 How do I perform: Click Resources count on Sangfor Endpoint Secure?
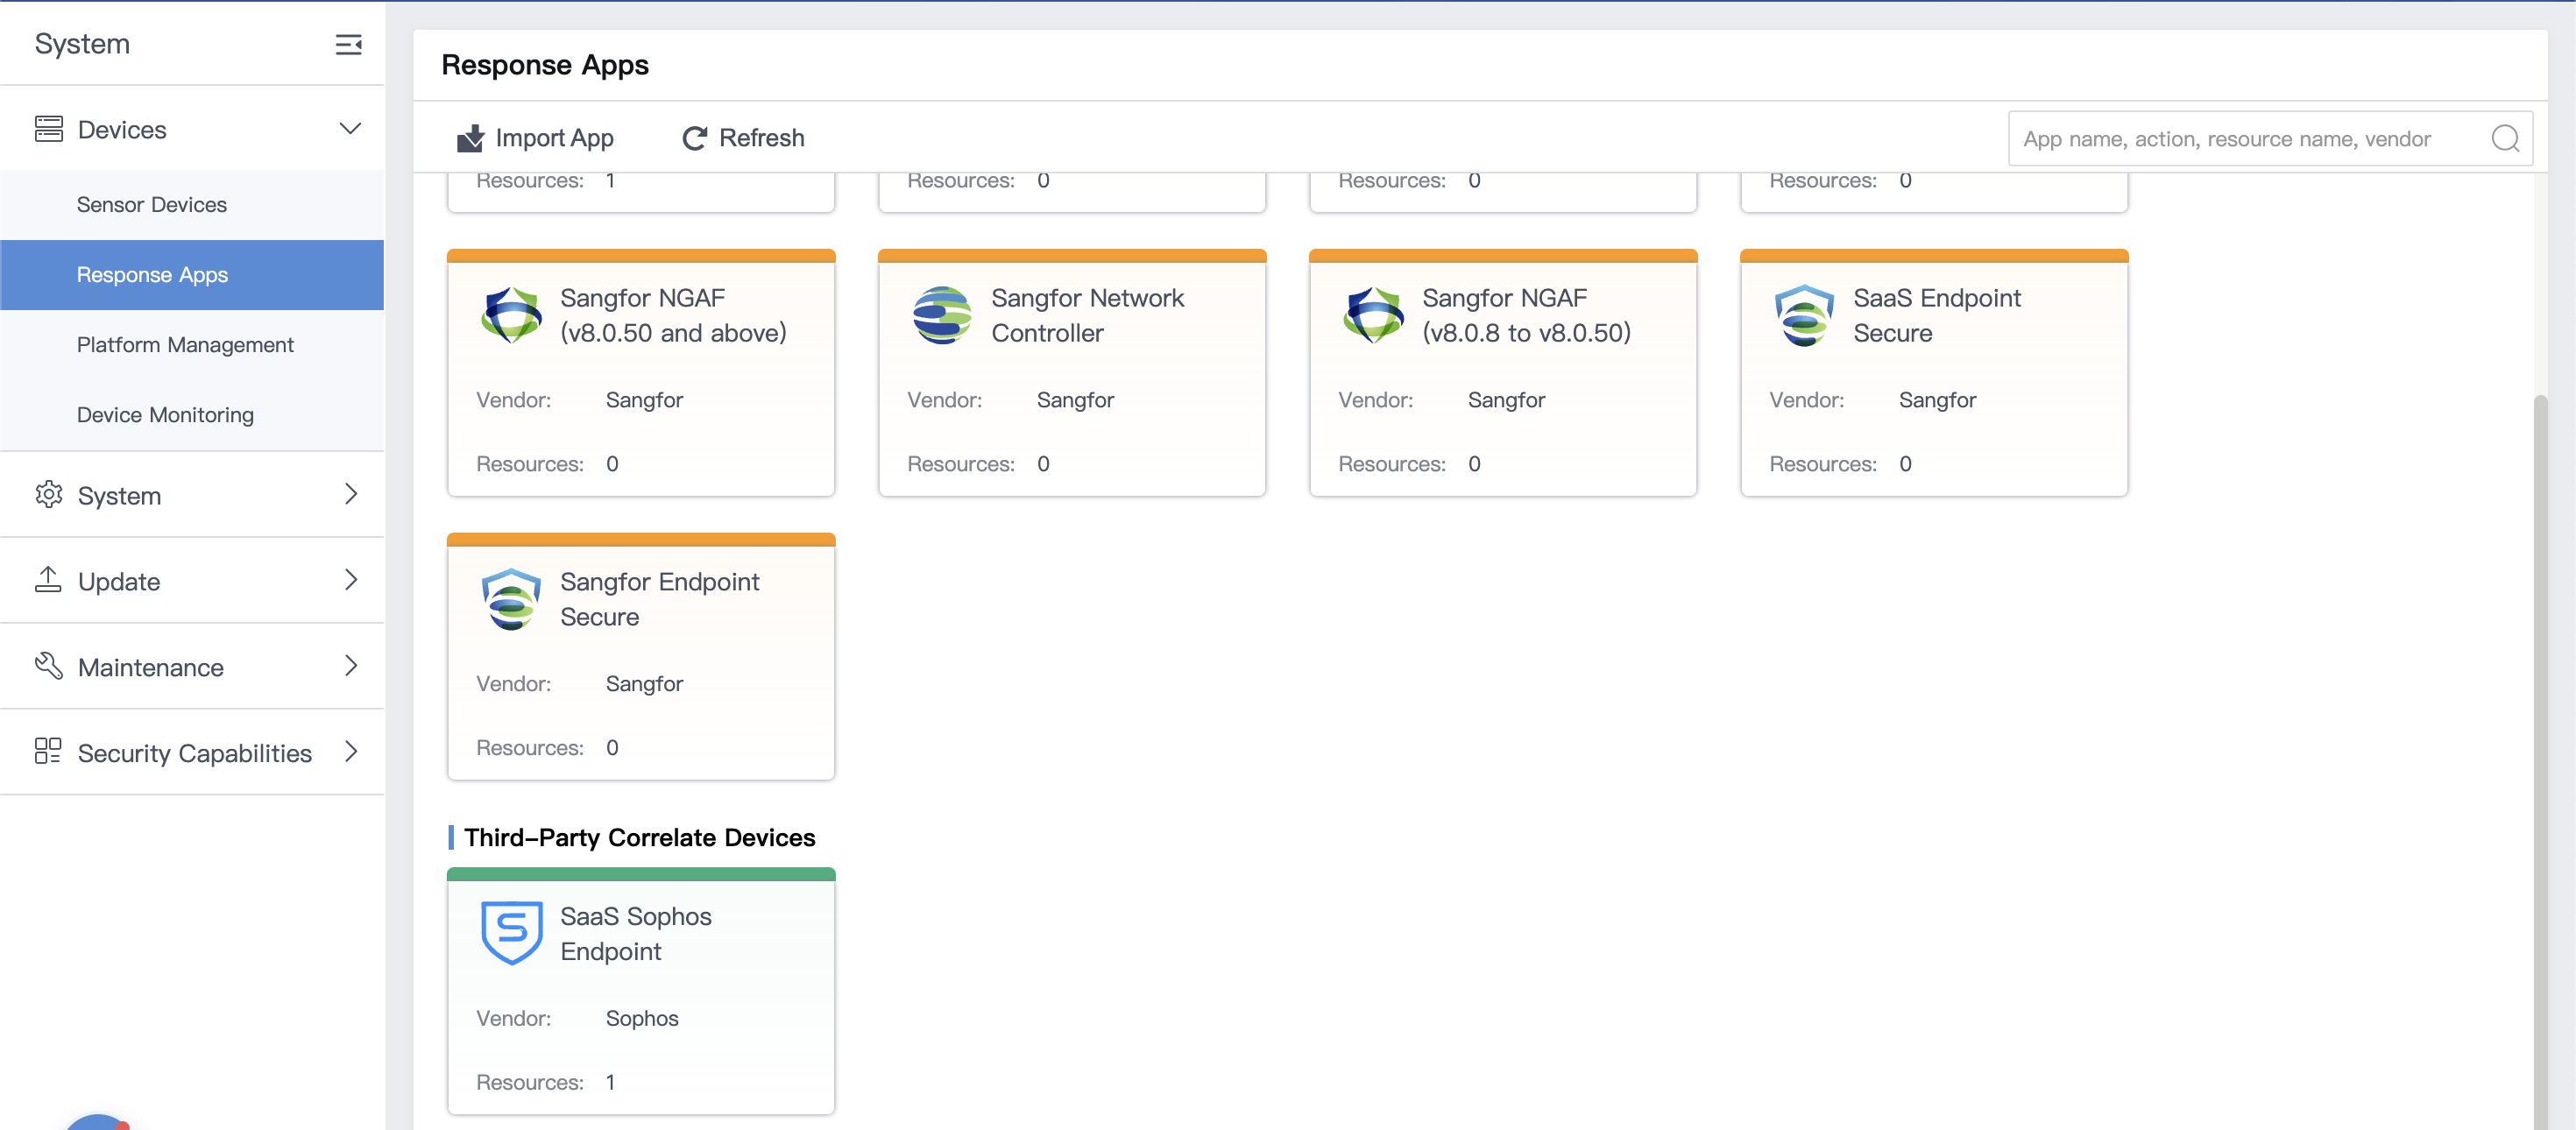coord(612,748)
